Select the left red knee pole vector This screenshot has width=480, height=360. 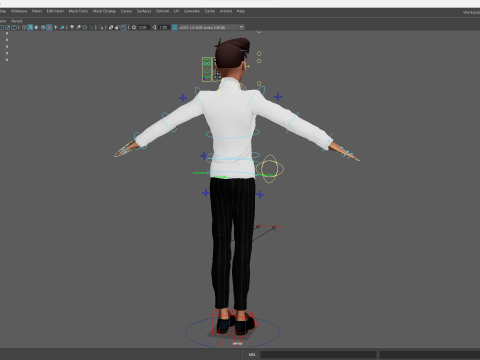coord(259,227)
